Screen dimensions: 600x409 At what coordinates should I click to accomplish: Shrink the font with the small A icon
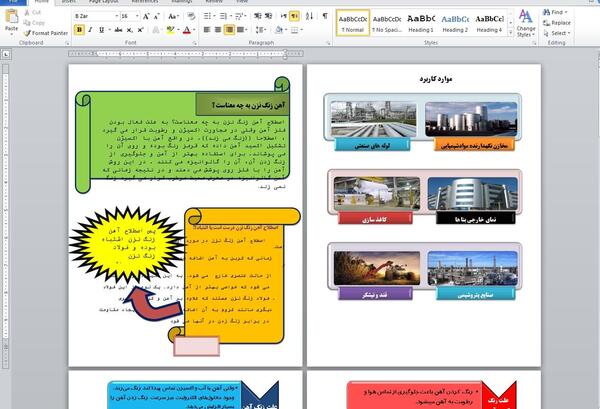pos(157,16)
